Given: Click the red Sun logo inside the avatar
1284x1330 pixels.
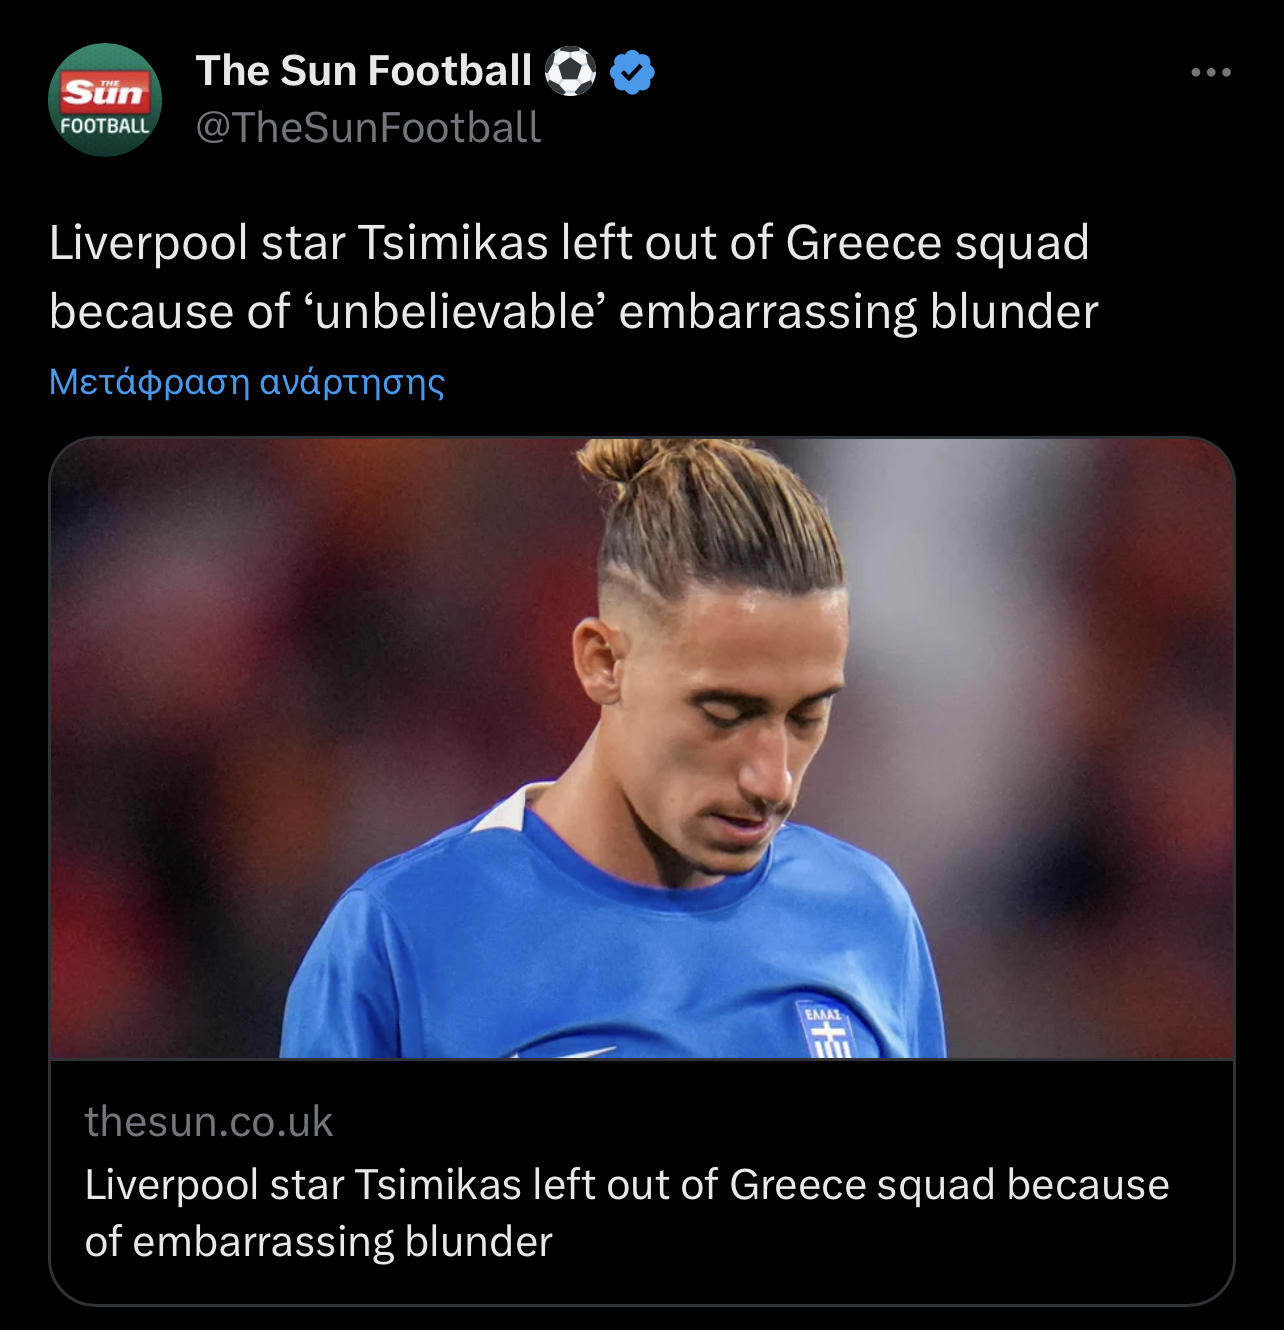Looking at the screenshot, I should (104, 92).
